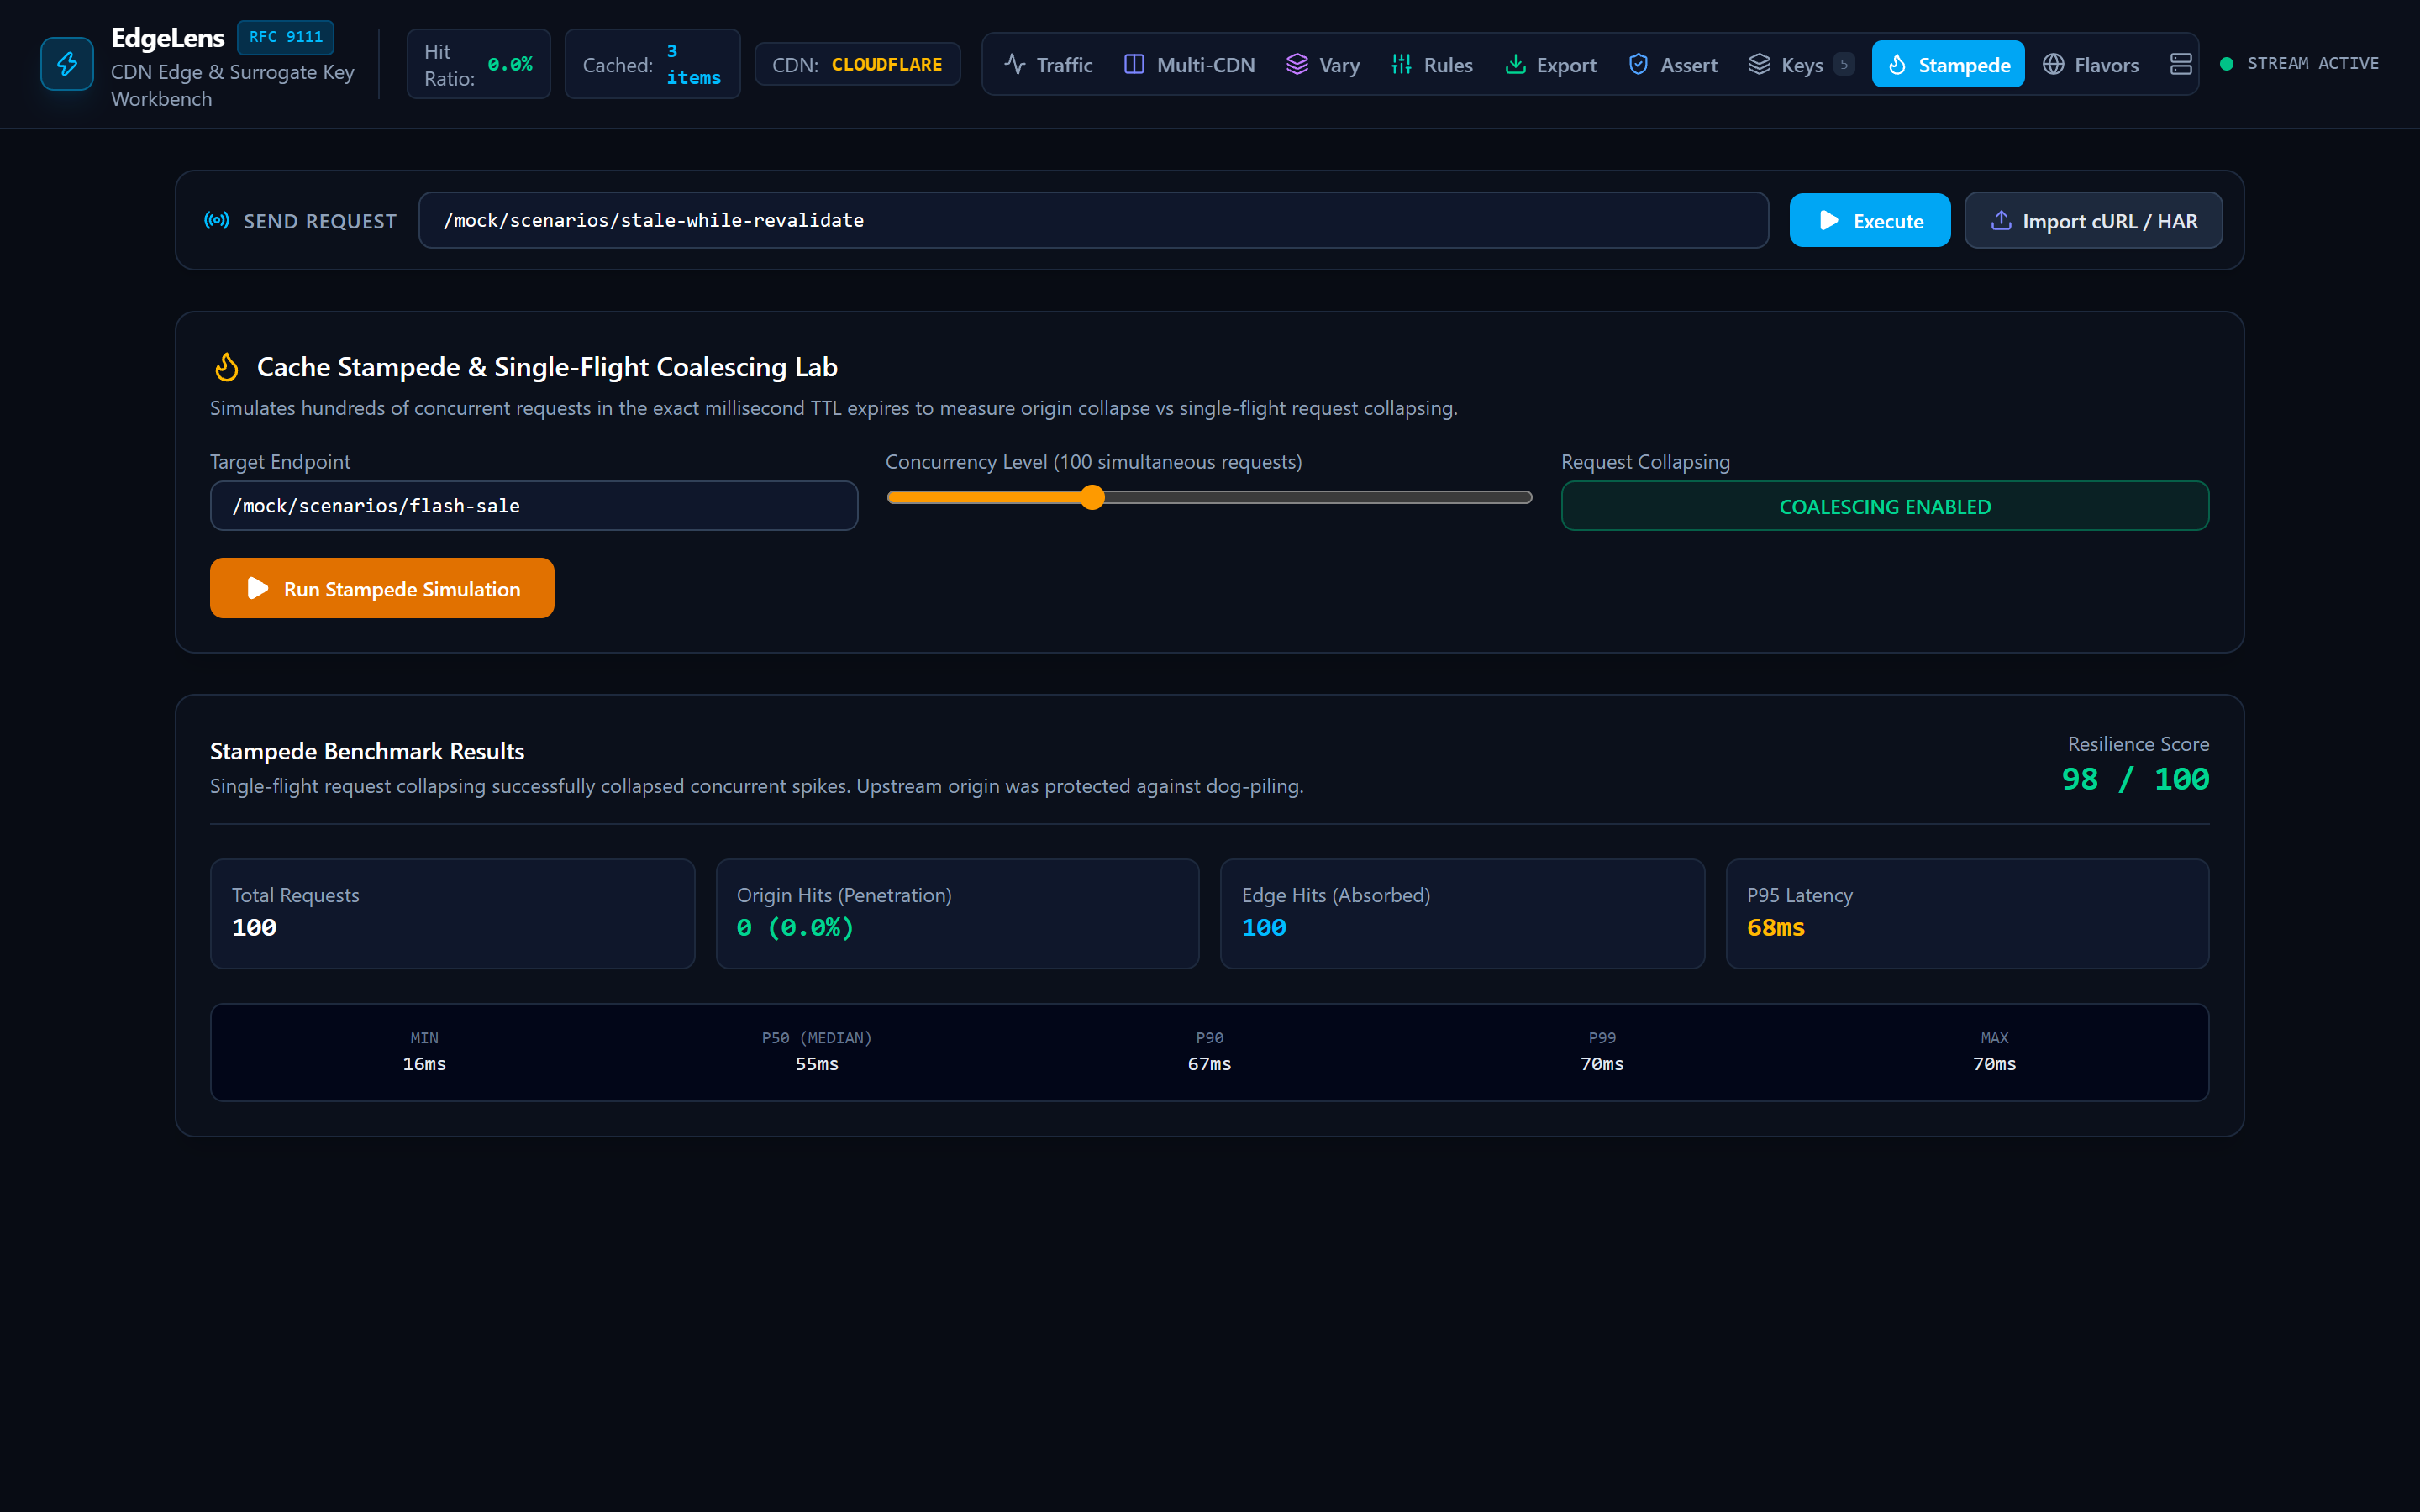Focus the Target Endpoint input field

[x=534, y=506]
